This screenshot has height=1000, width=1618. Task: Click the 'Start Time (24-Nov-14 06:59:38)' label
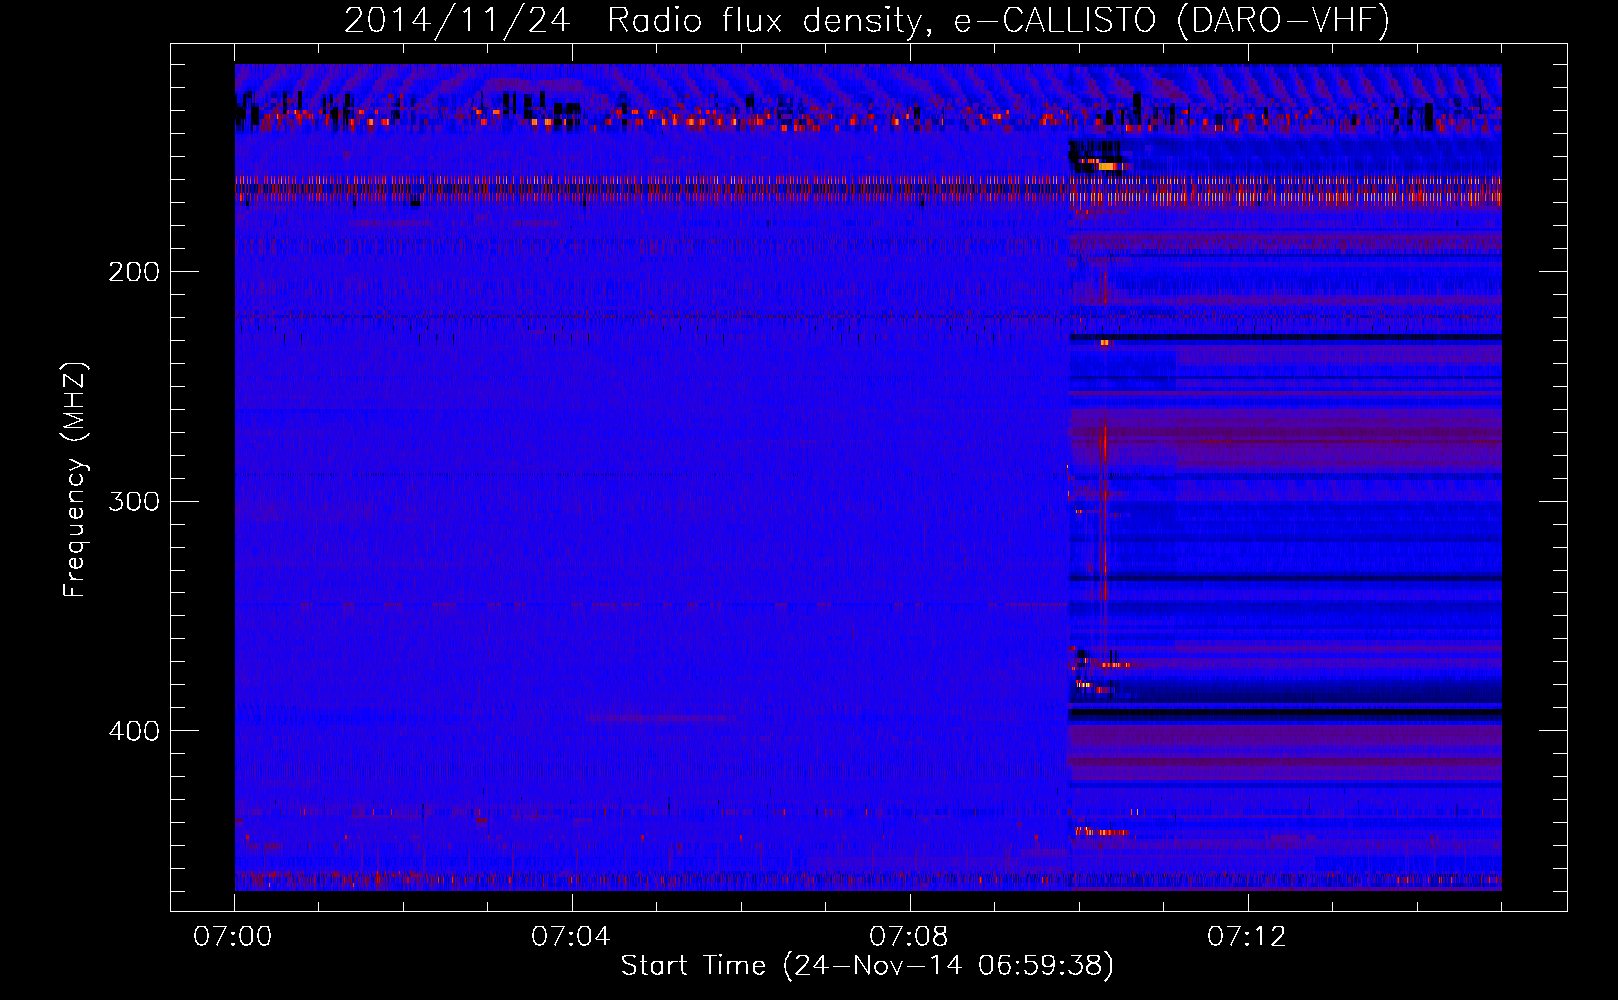[x=867, y=966]
